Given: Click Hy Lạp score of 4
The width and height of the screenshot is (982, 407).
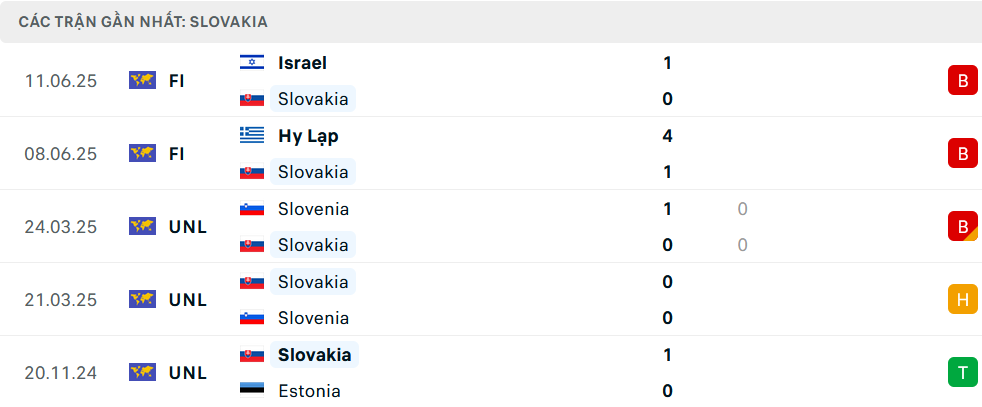Looking at the screenshot, I should tap(667, 136).
